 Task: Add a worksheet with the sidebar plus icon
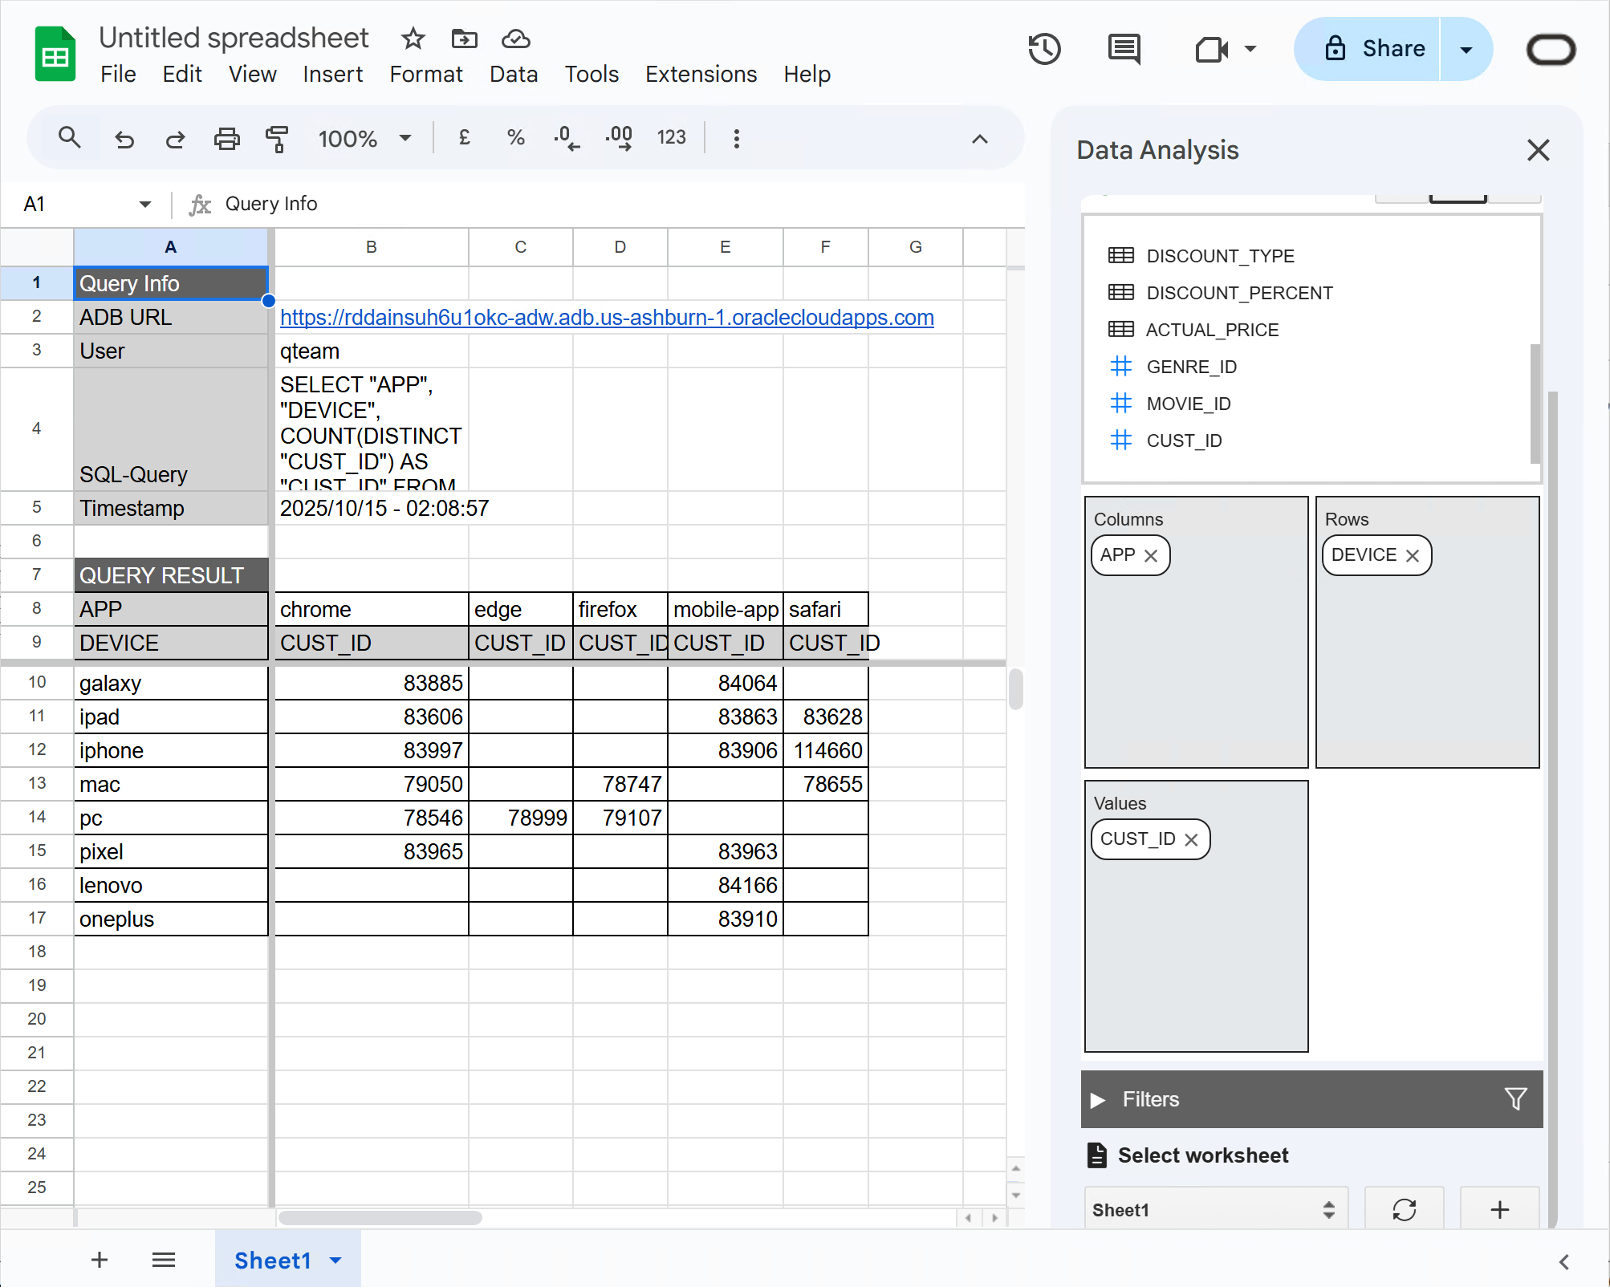click(1499, 1209)
